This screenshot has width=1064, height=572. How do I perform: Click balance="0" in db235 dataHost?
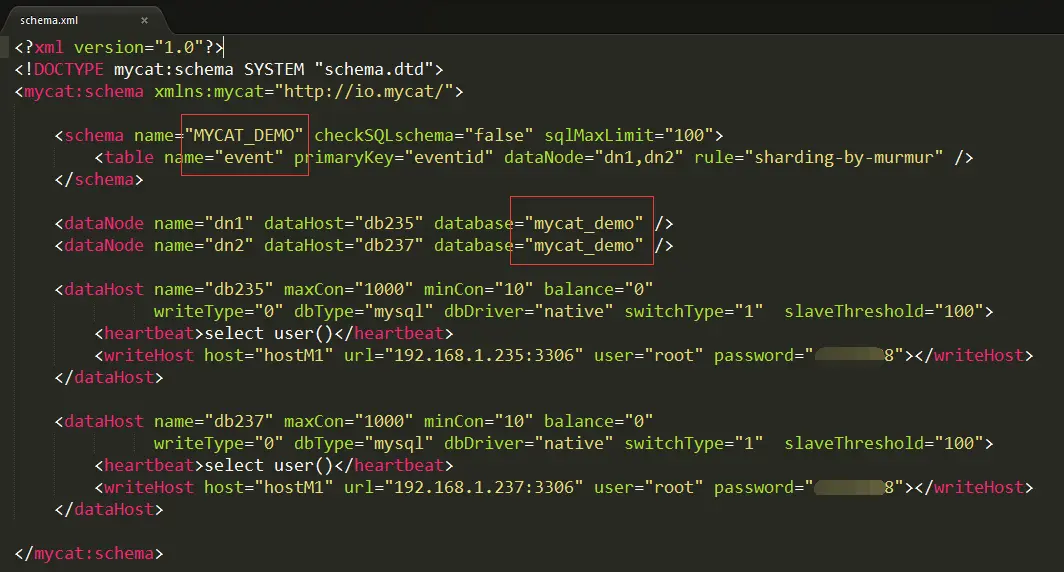598,289
